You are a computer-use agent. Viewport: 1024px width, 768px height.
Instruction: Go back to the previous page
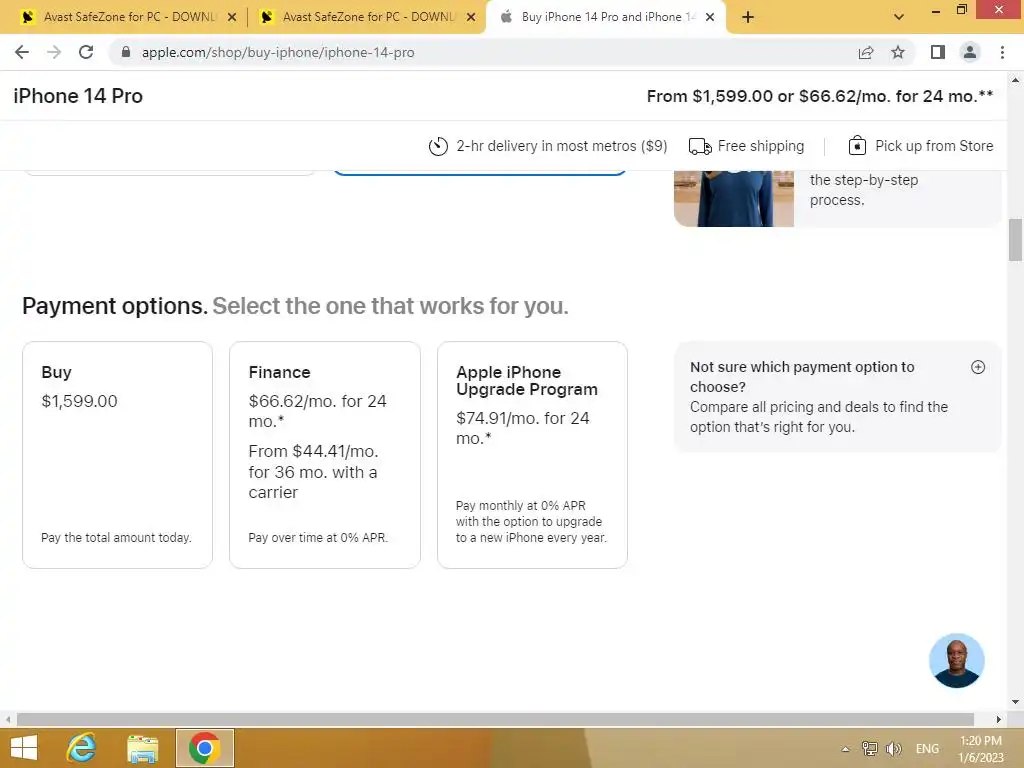pos(22,52)
